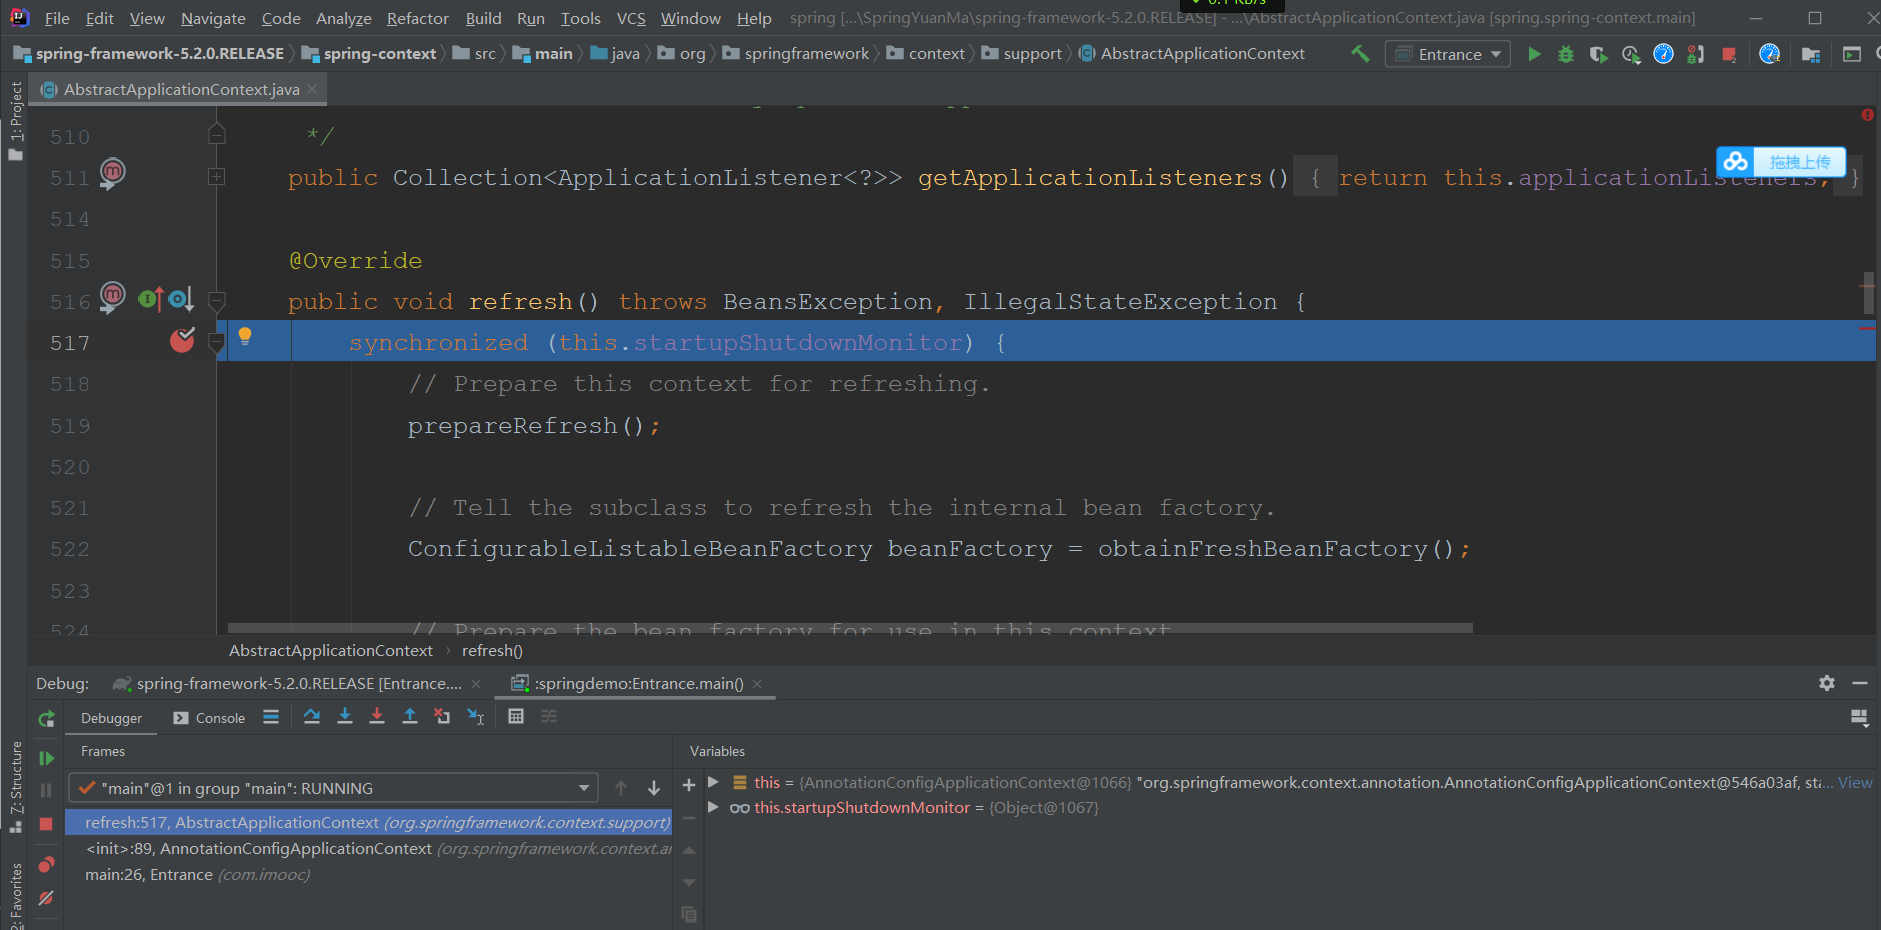Click the refresh() editor breadcrumb
Screen dimensions: 1881x930
492,651
